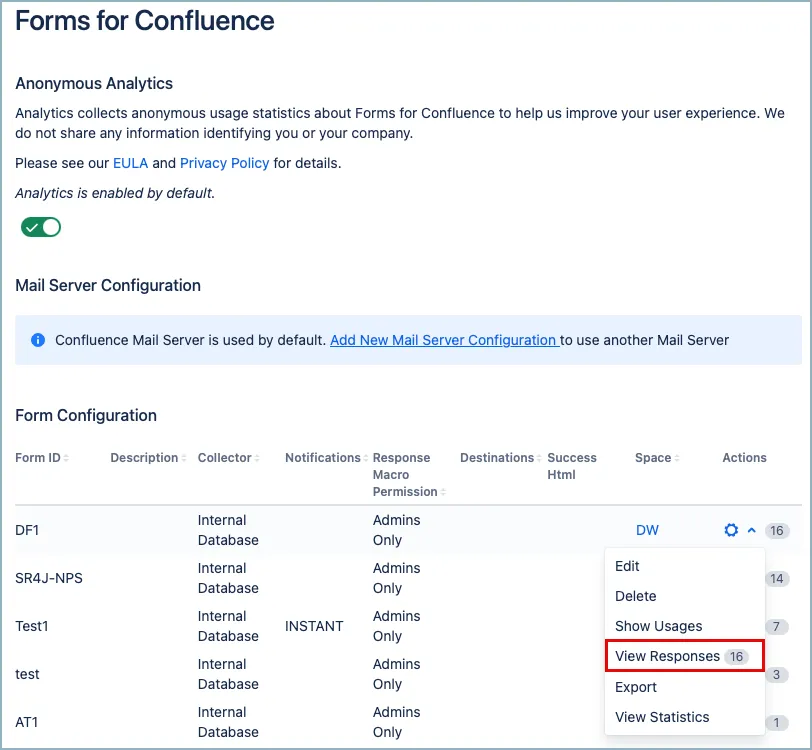Click Admins Only cell in SR4J-NPS row
Screen dimensions: 812x750
point(396,578)
